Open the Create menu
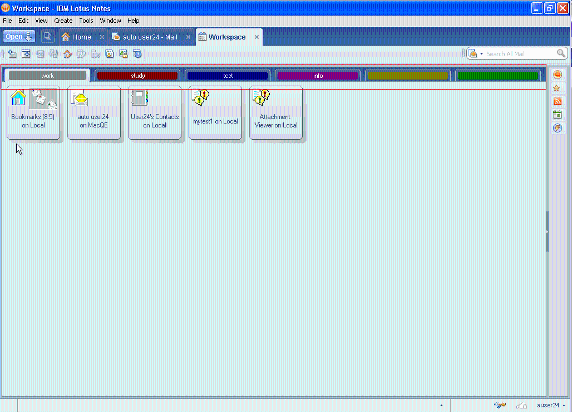This screenshot has height=412, width=572. 63,21
